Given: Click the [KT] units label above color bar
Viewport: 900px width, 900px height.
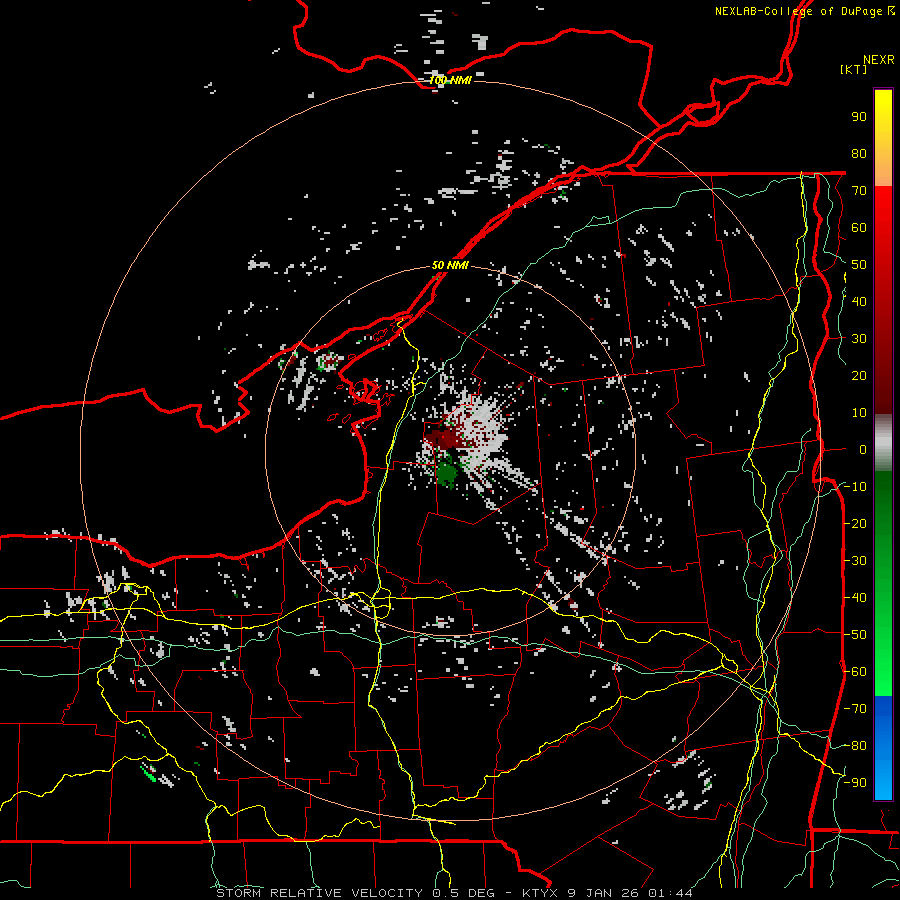Looking at the screenshot, I should pyautogui.click(x=853, y=69).
